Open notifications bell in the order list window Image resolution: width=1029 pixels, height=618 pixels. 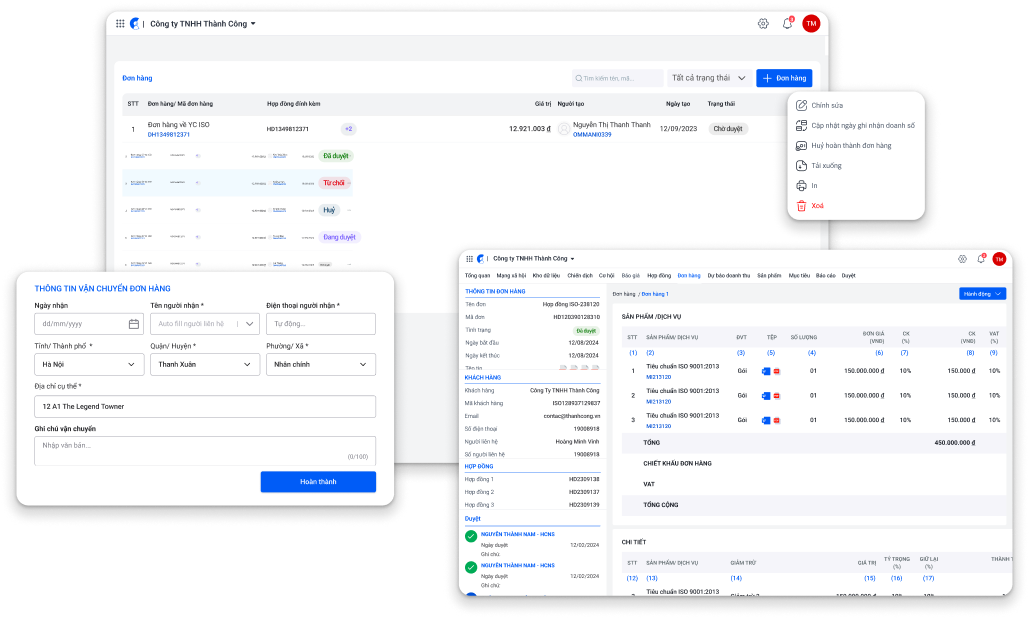pyautogui.click(x=788, y=24)
